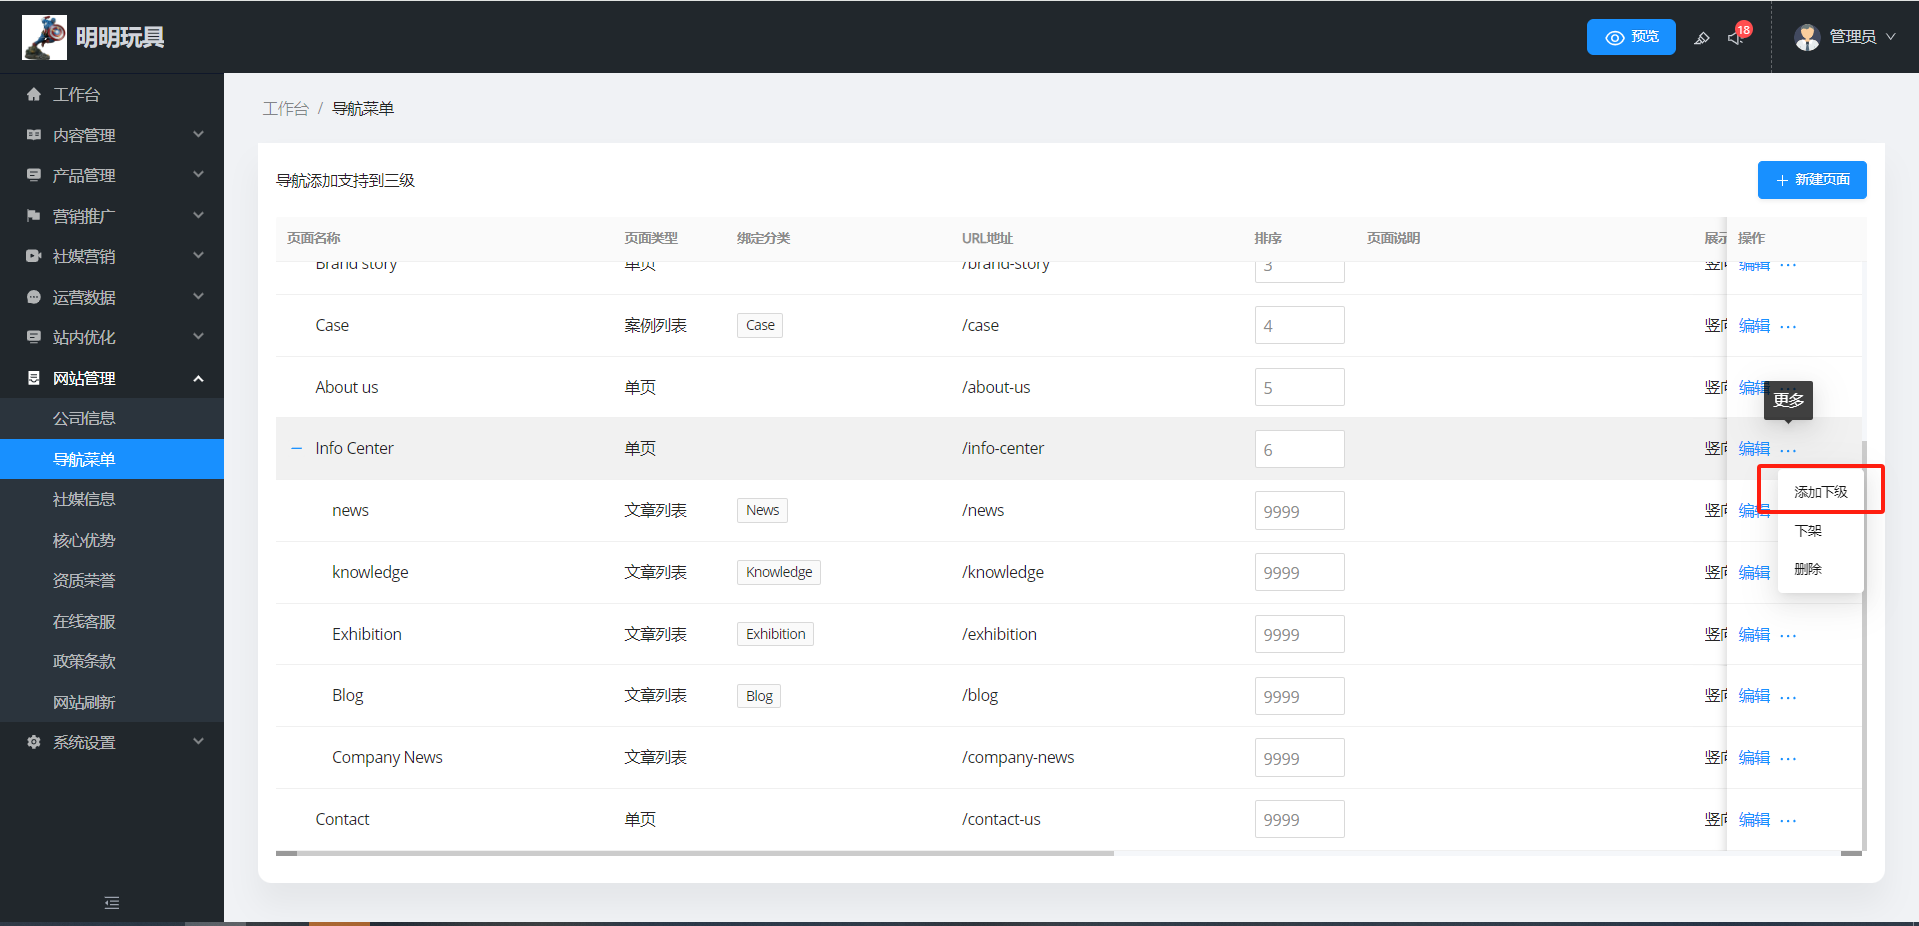1919x926 pixels.
Task: Expand the 社媒营销 menu chevron
Action: coord(198,255)
